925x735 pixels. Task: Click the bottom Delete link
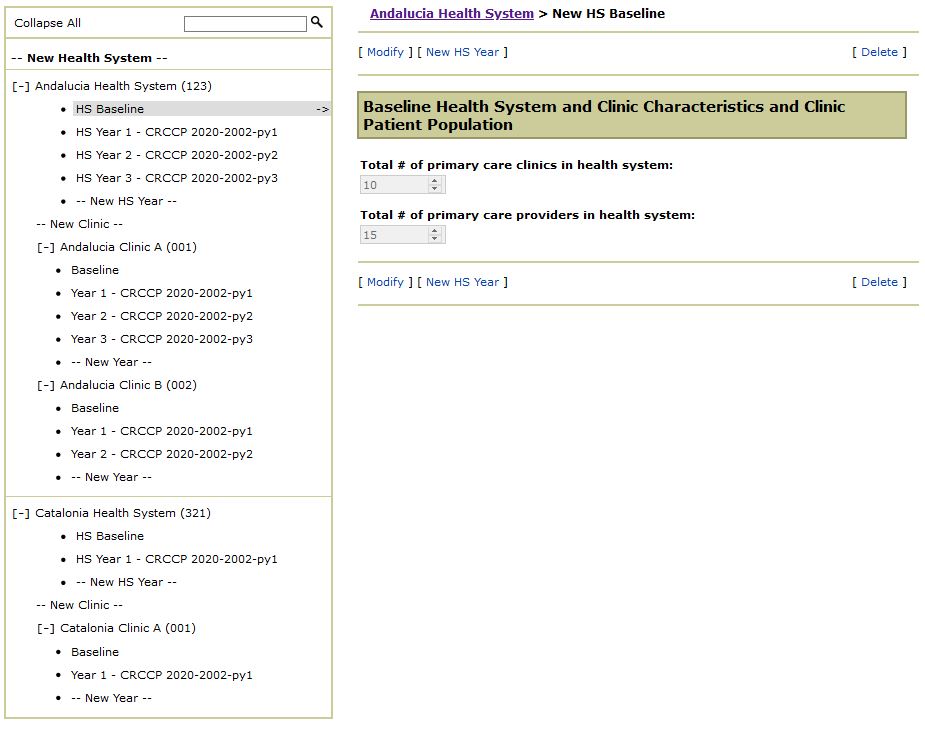pos(879,282)
